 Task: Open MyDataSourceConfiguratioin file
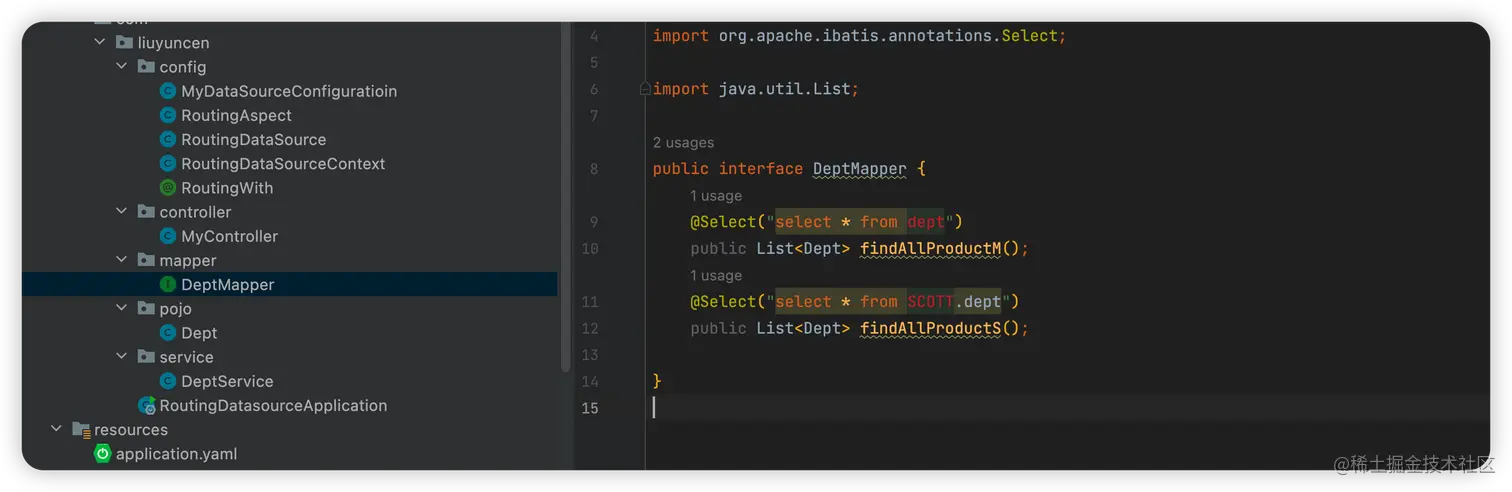point(289,91)
